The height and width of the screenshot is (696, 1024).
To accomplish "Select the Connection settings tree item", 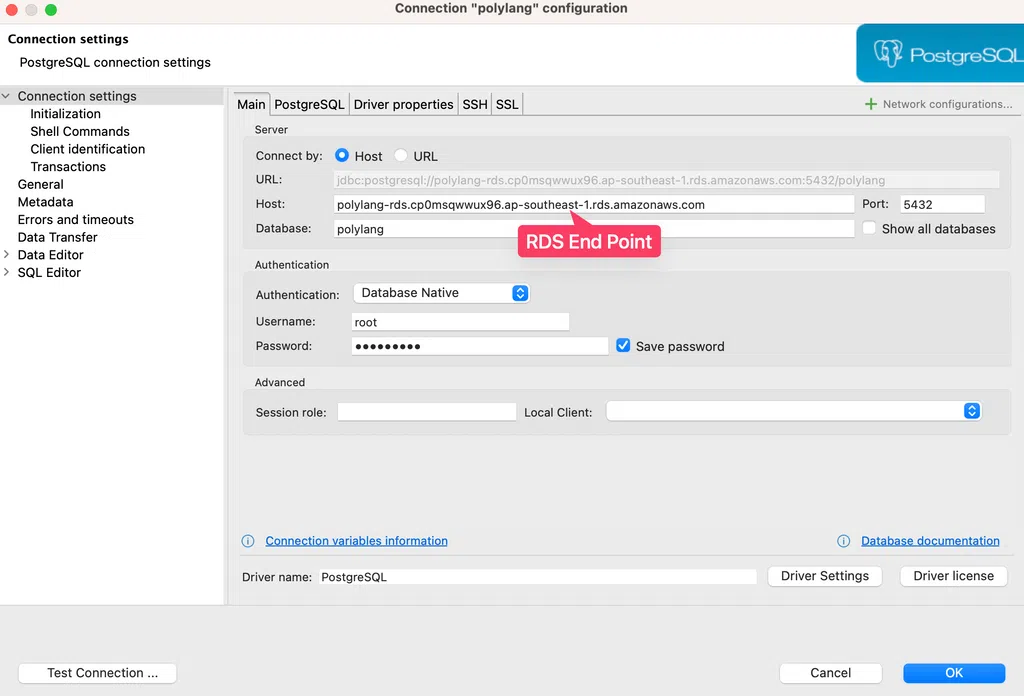I will point(77,96).
